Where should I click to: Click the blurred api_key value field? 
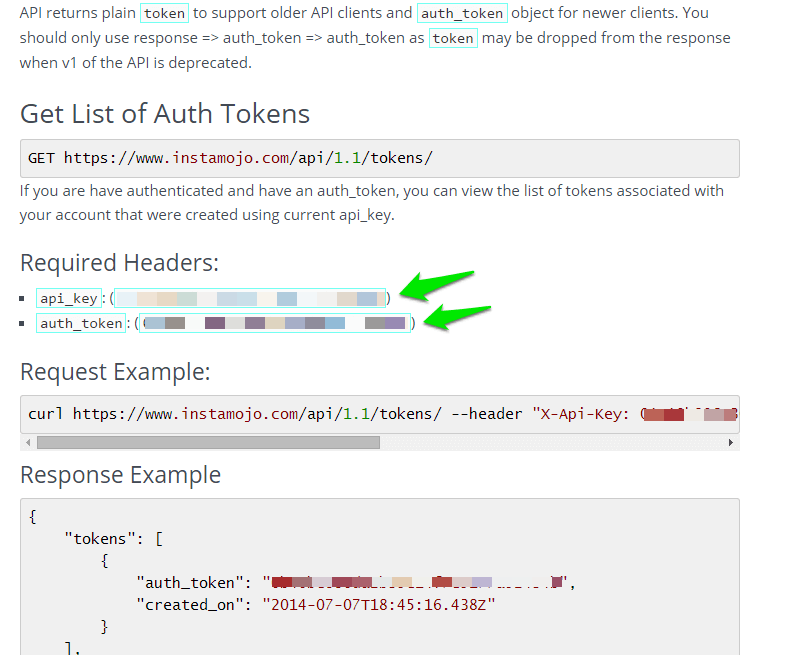coord(250,298)
